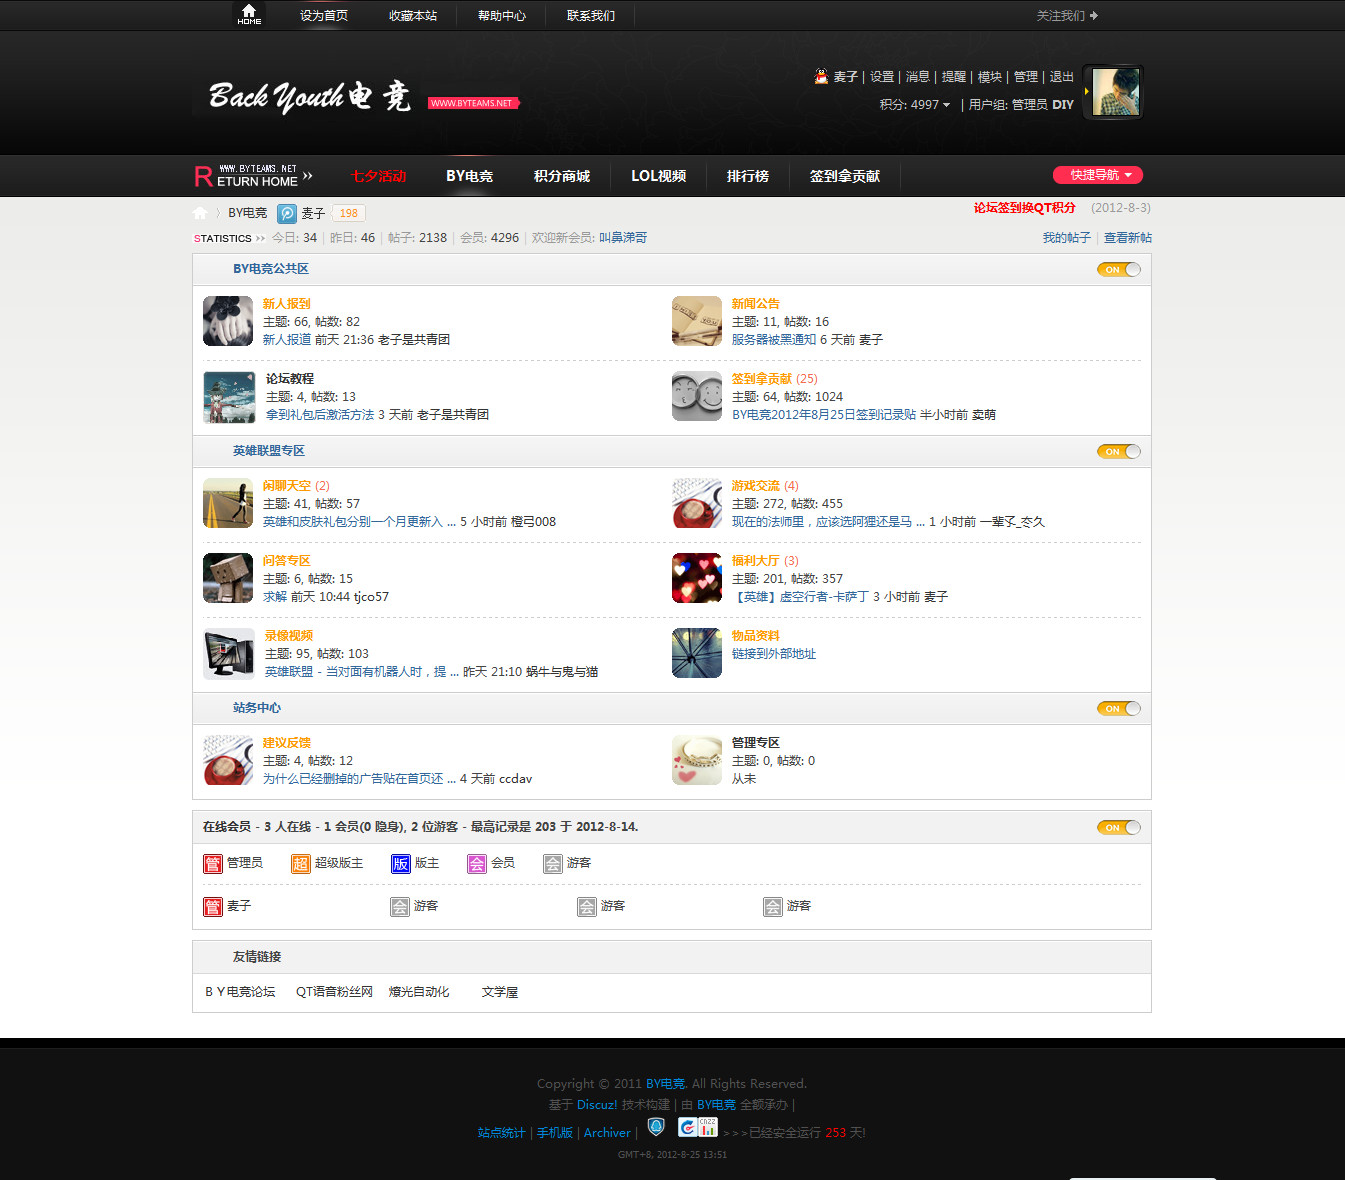The height and width of the screenshot is (1180, 1345).
Task: Open 设置 in the user menu
Action: tap(882, 77)
